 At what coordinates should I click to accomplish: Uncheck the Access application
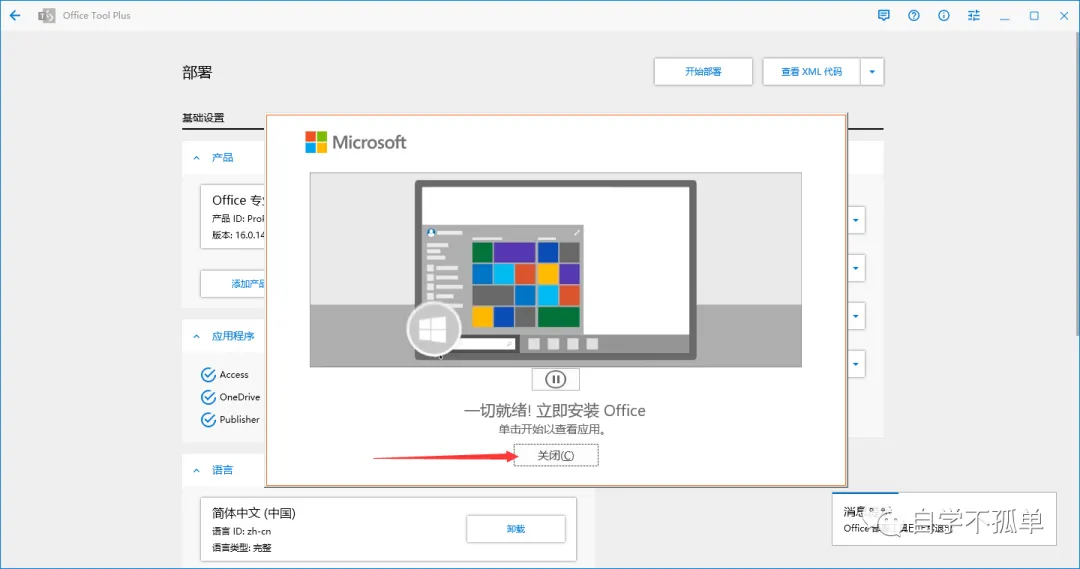(208, 375)
